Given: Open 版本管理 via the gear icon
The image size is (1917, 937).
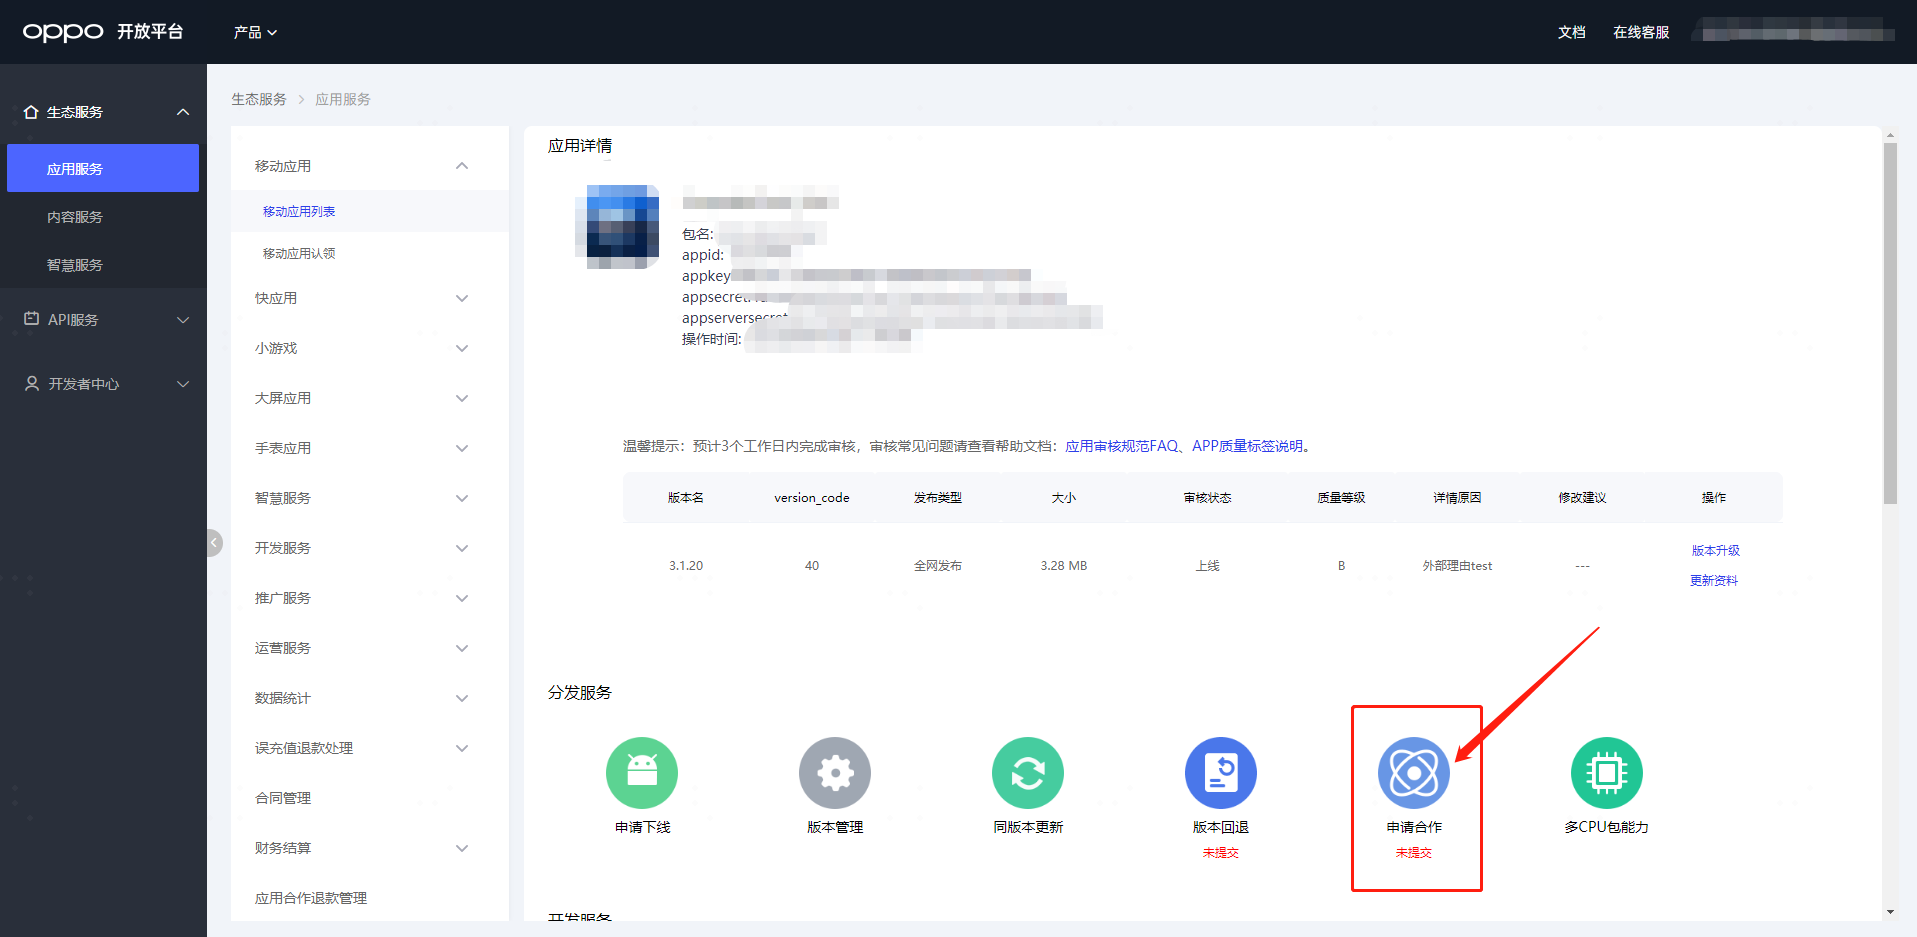Looking at the screenshot, I should pyautogui.click(x=834, y=772).
